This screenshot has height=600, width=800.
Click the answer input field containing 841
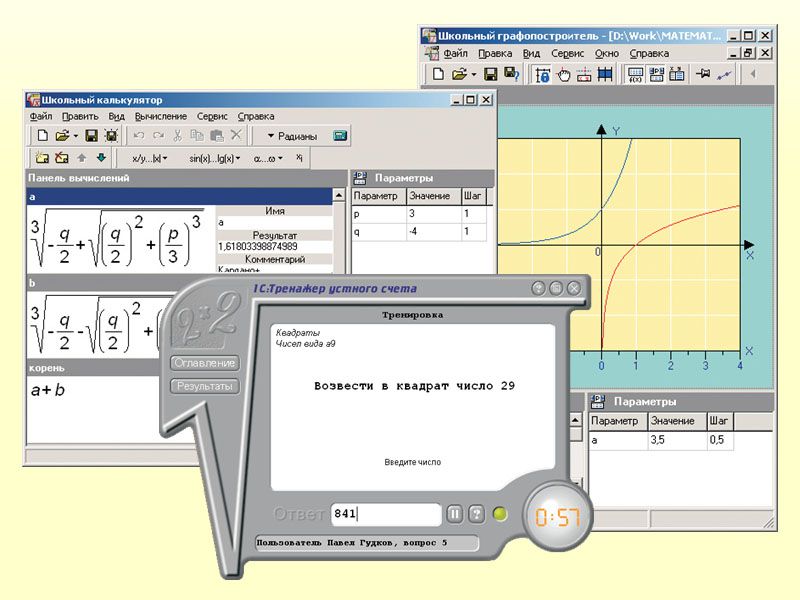pyautogui.click(x=385, y=514)
